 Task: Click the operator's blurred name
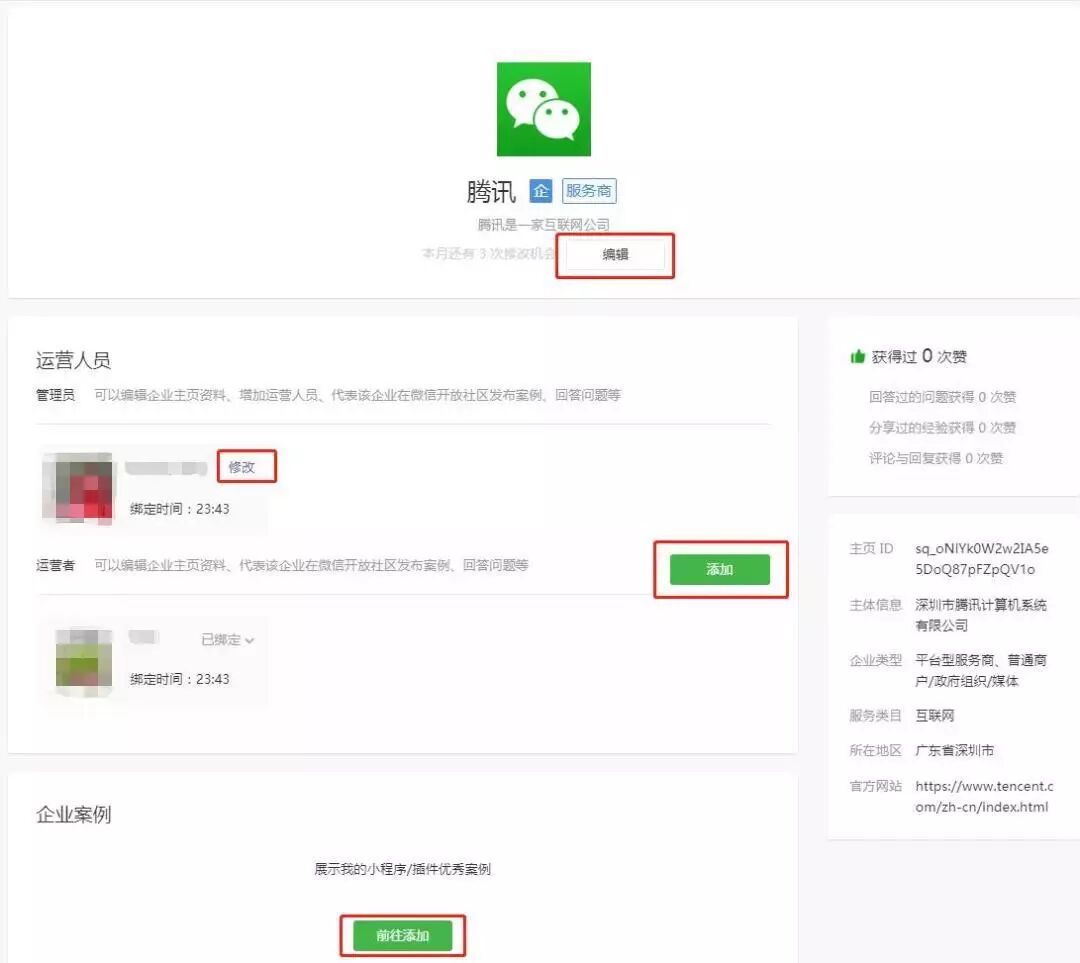pyautogui.click(x=143, y=637)
